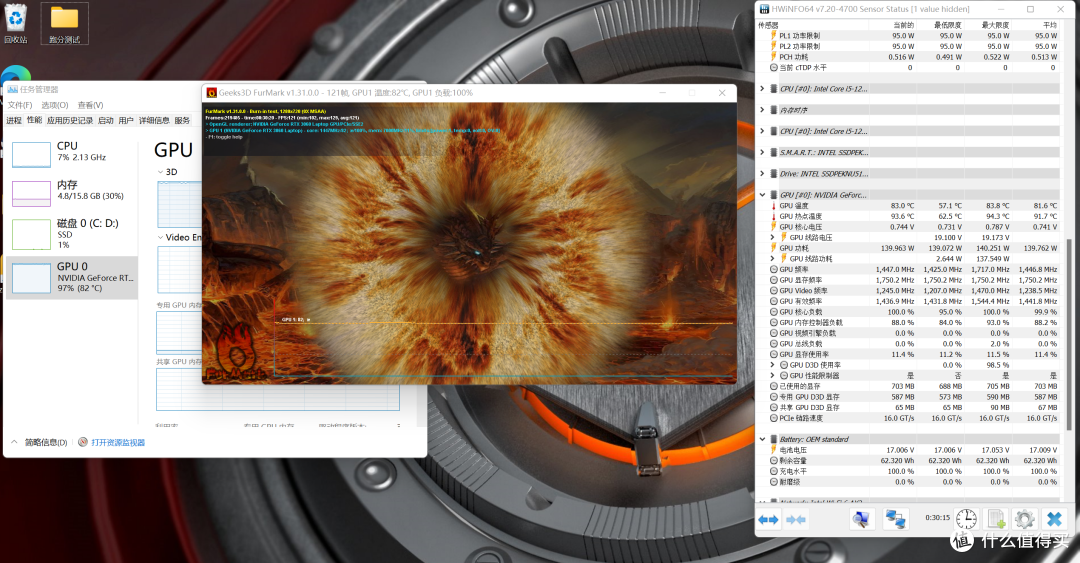Select CPU 7% 2.13 GHz performance item

coord(72,153)
